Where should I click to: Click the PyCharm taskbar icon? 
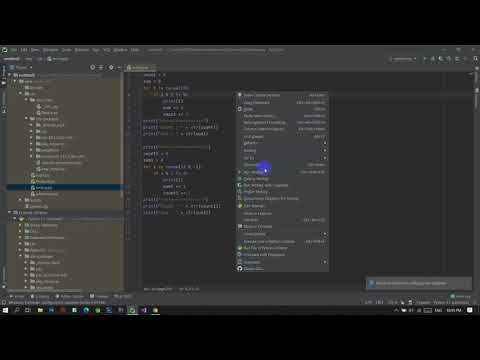coord(132,310)
